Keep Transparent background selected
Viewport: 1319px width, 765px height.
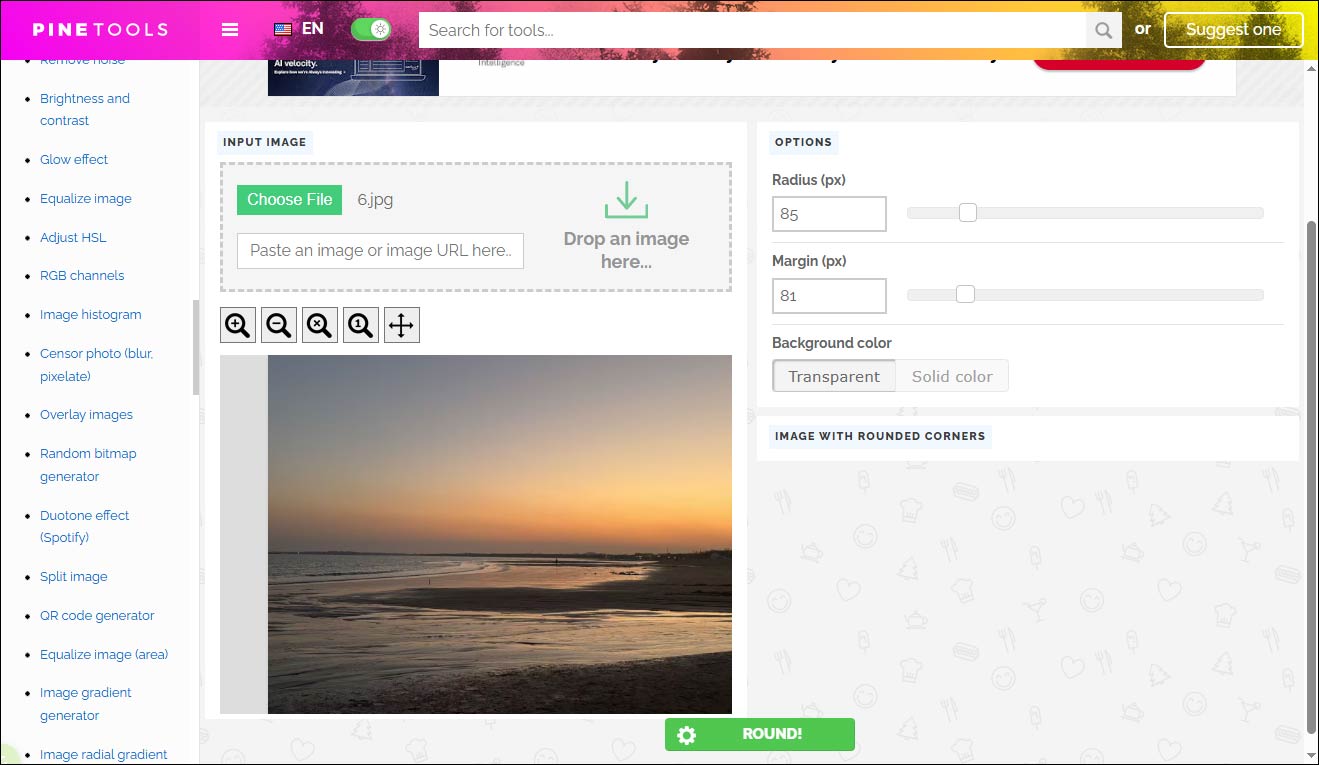[834, 375]
